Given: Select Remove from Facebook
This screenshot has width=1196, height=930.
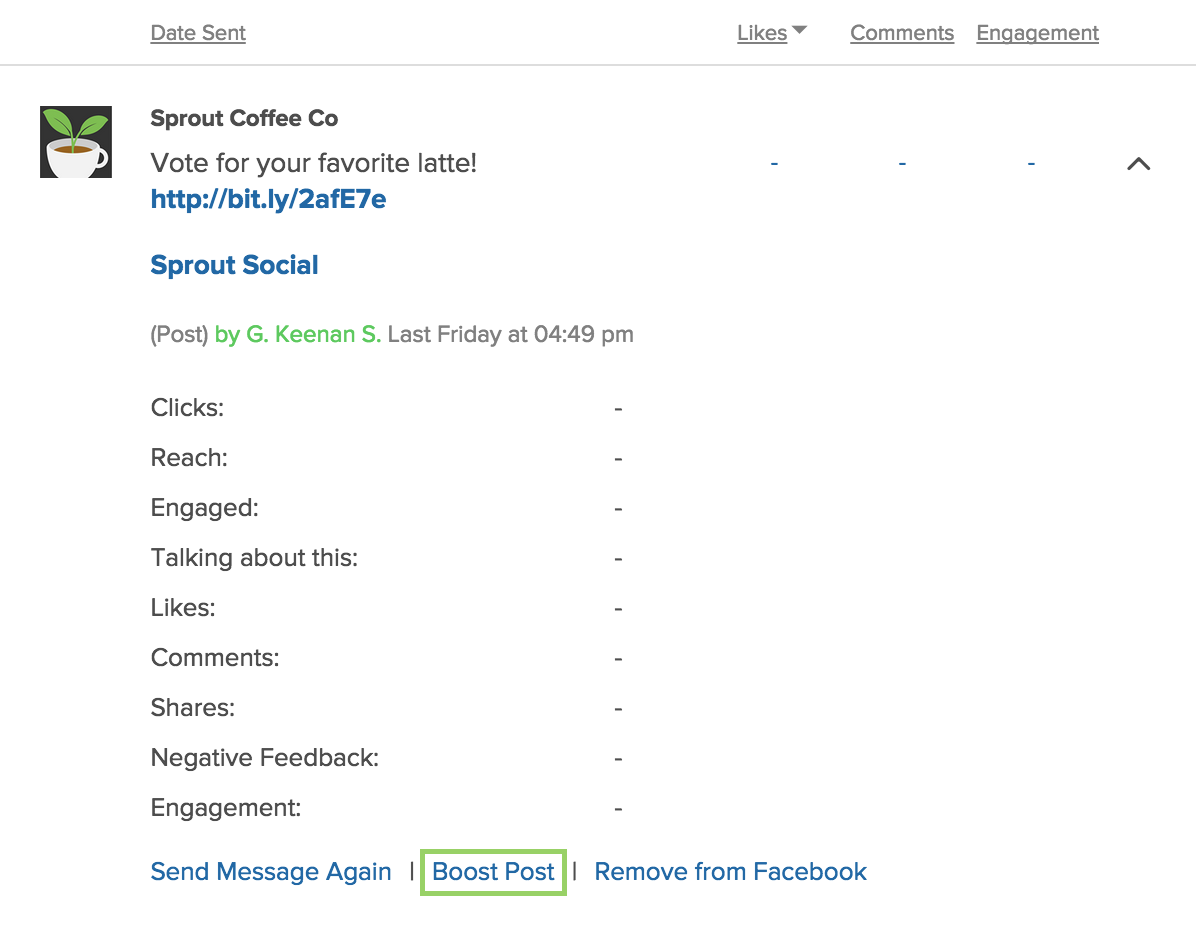Looking at the screenshot, I should [x=730, y=871].
